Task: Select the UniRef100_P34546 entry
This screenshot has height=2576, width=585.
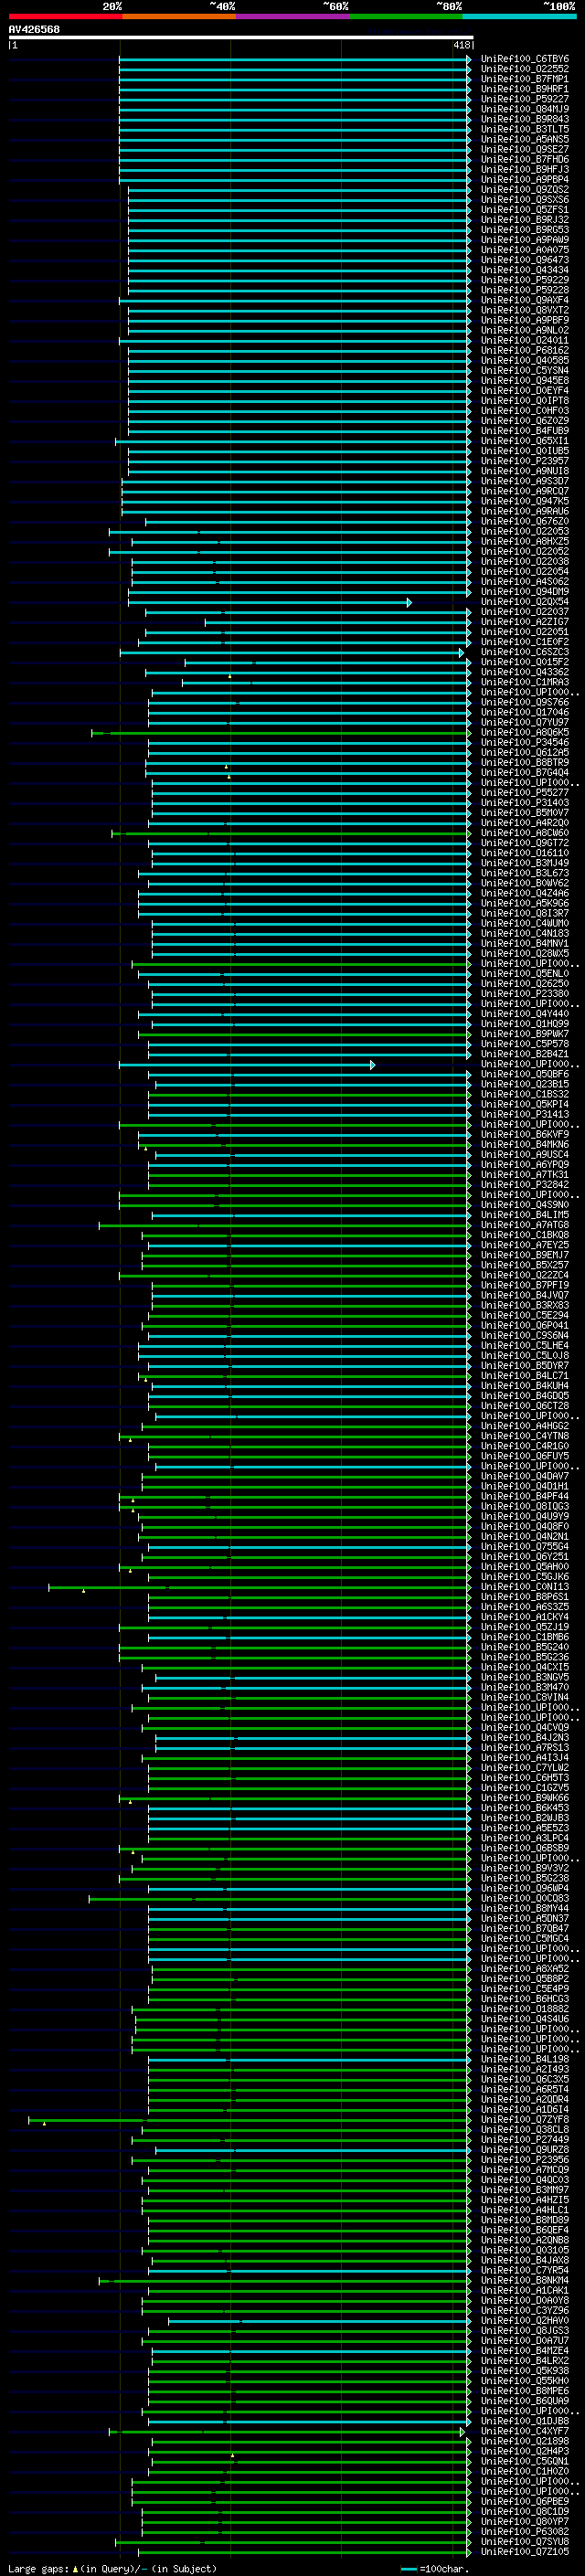Action: [x=524, y=742]
